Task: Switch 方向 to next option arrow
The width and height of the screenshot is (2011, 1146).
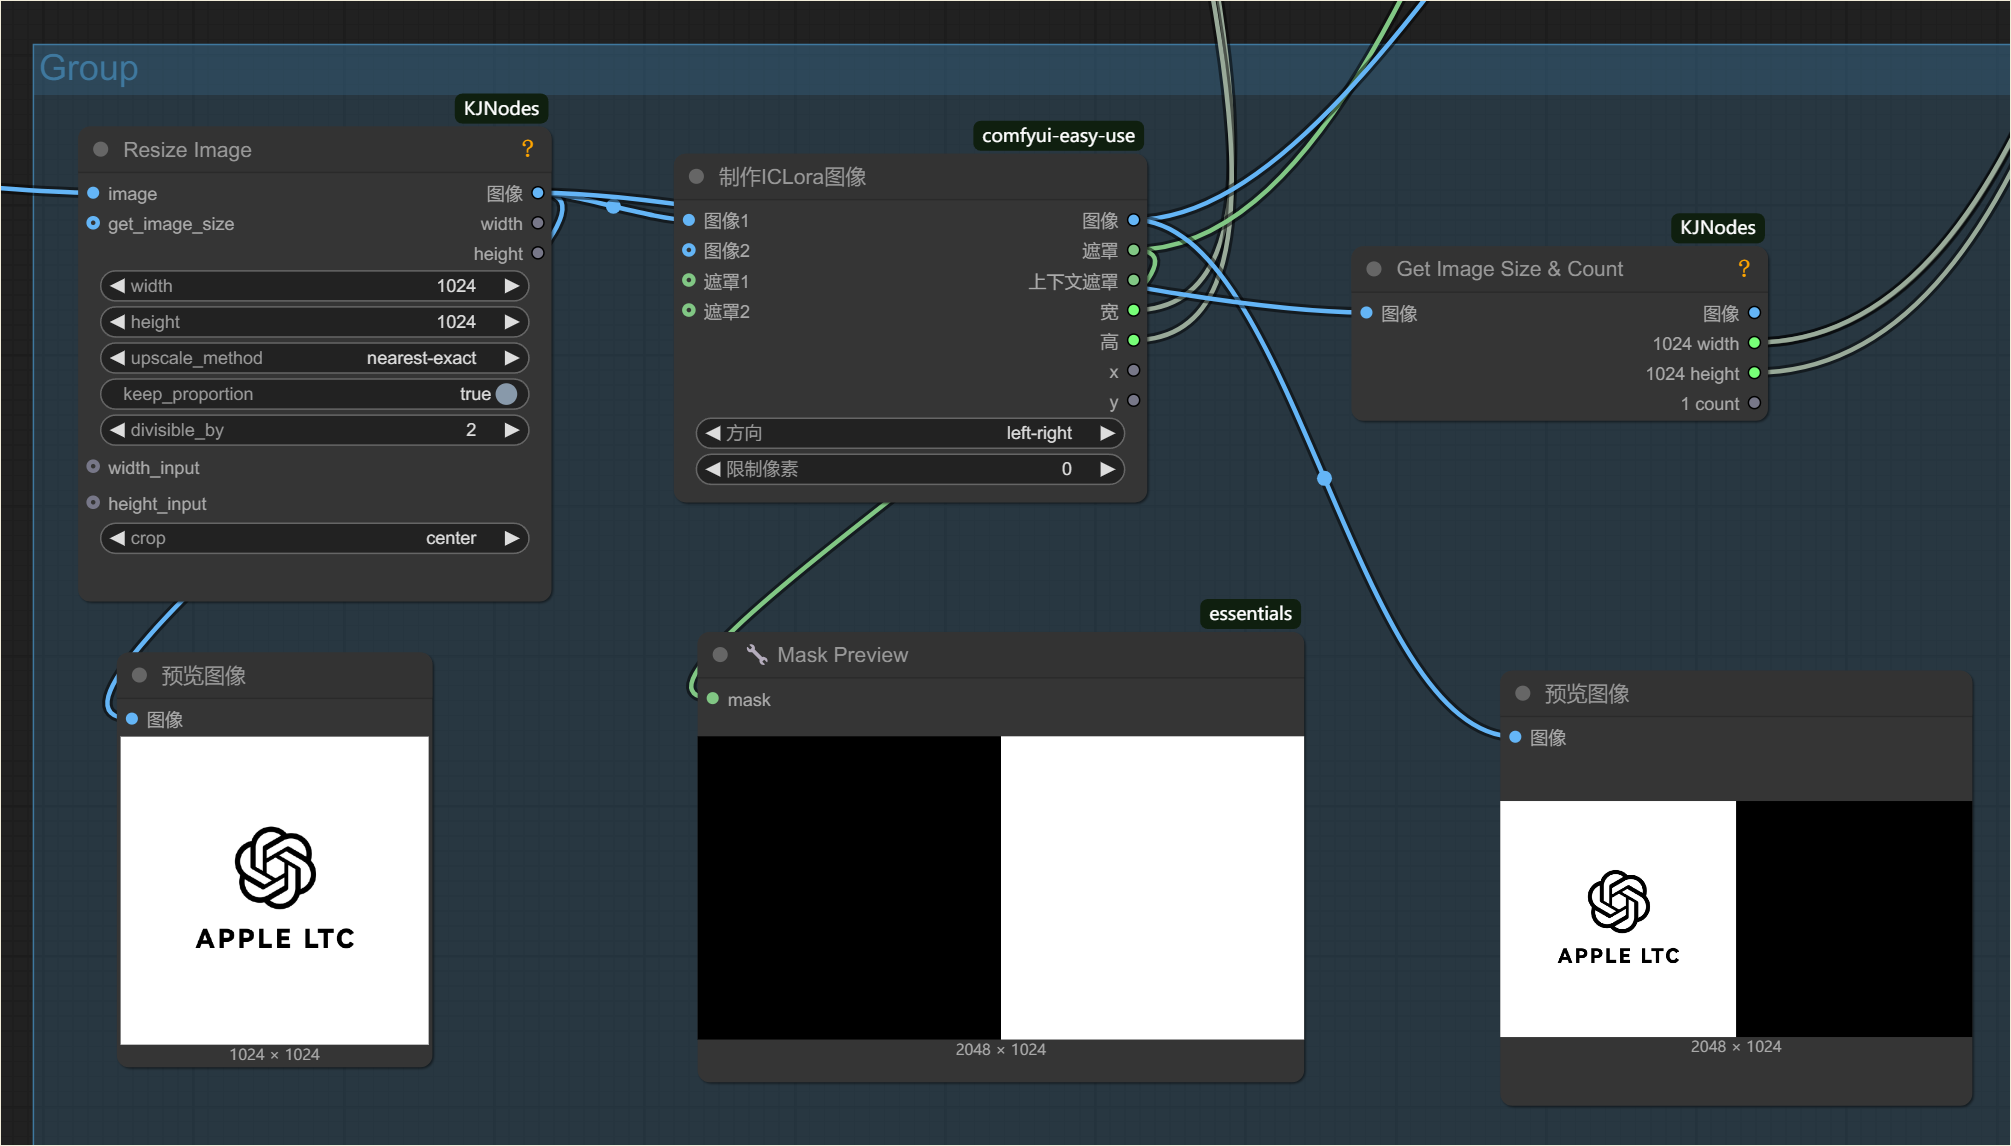Action: pos(1107,433)
